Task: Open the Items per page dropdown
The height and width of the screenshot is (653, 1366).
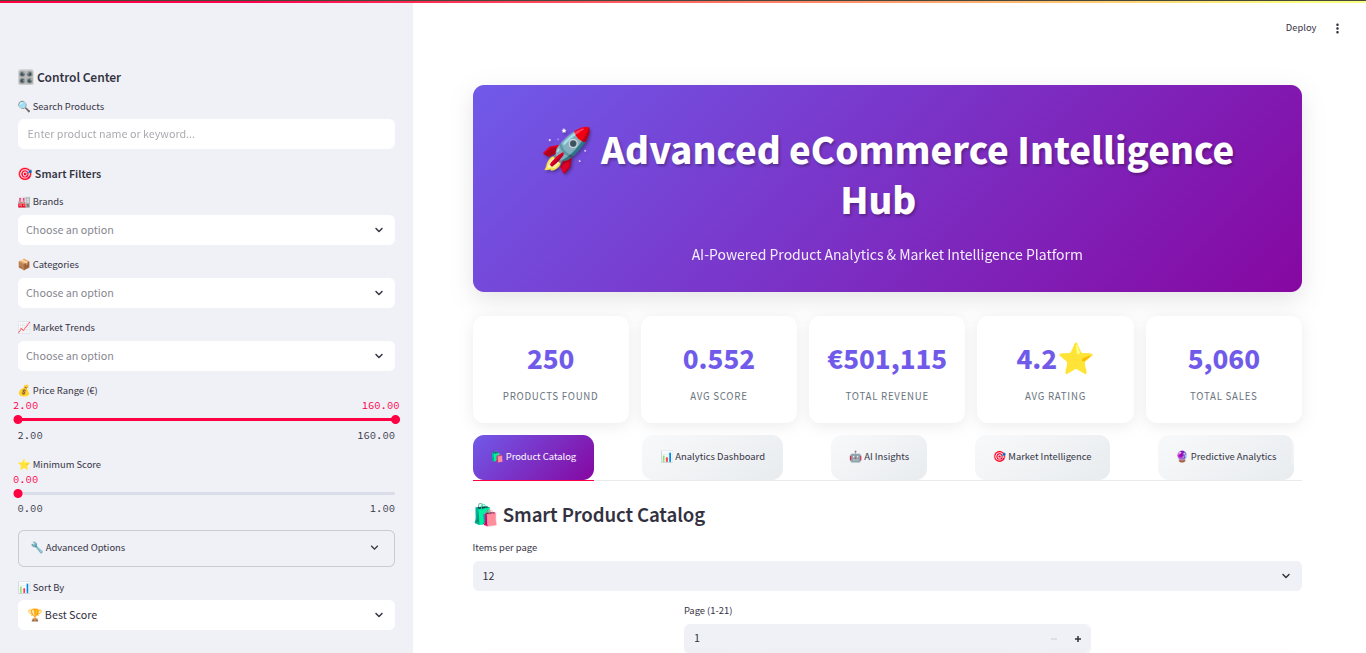Action: pos(887,576)
